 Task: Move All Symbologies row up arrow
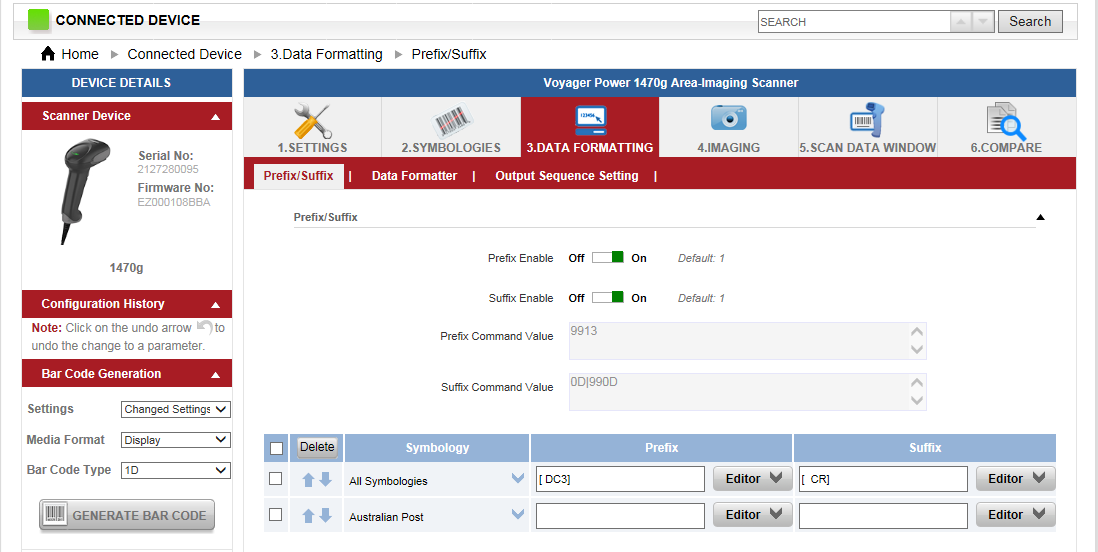coord(308,480)
